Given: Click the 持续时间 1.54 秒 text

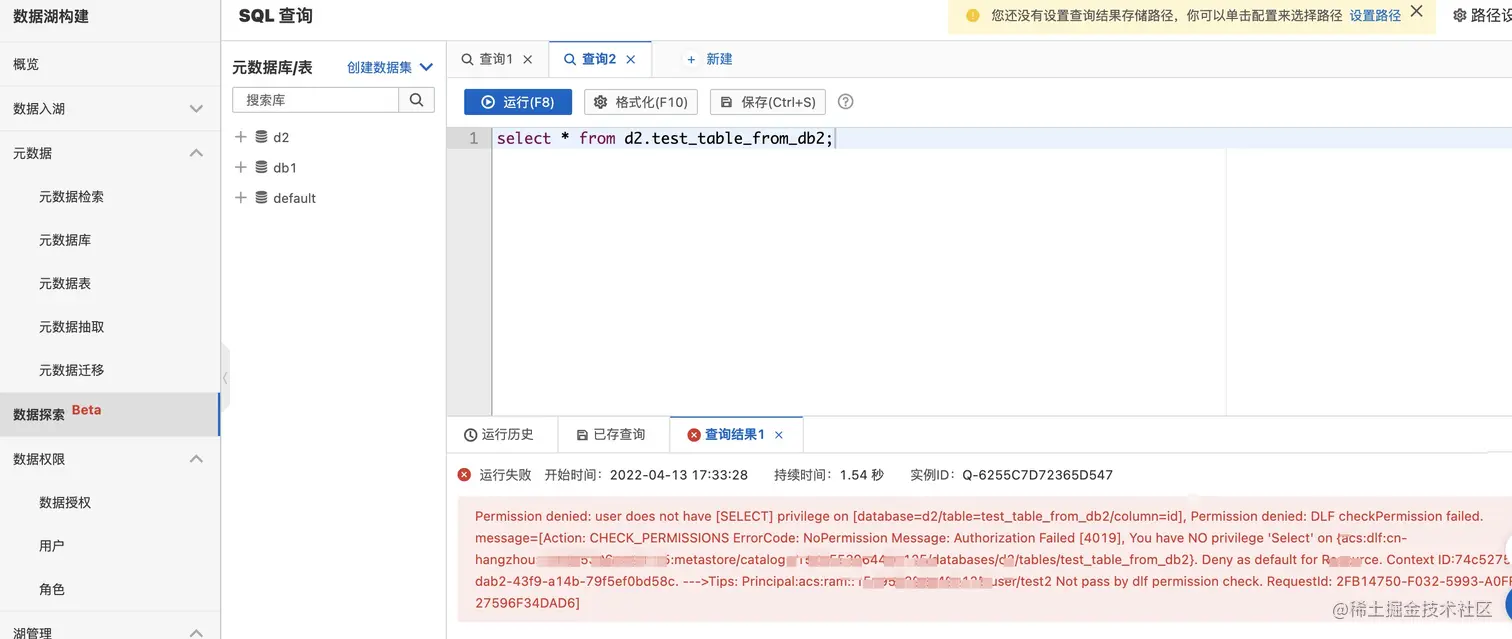Looking at the screenshot, I should pos(829,475).
